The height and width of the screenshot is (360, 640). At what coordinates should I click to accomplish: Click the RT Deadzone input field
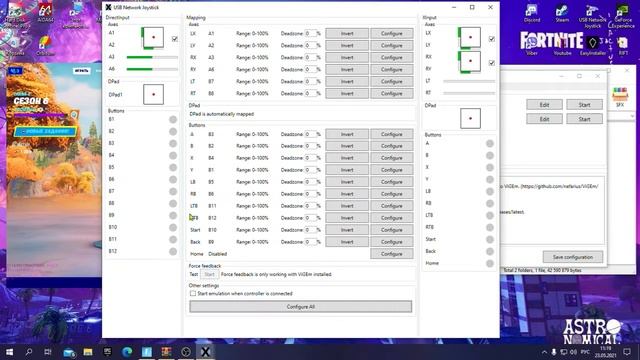[x=311, y=93]
